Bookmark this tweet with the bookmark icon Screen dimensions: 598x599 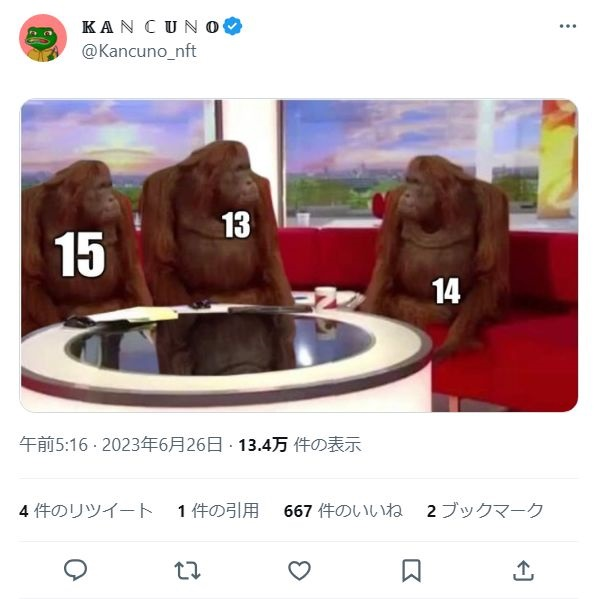pos(411,570)
